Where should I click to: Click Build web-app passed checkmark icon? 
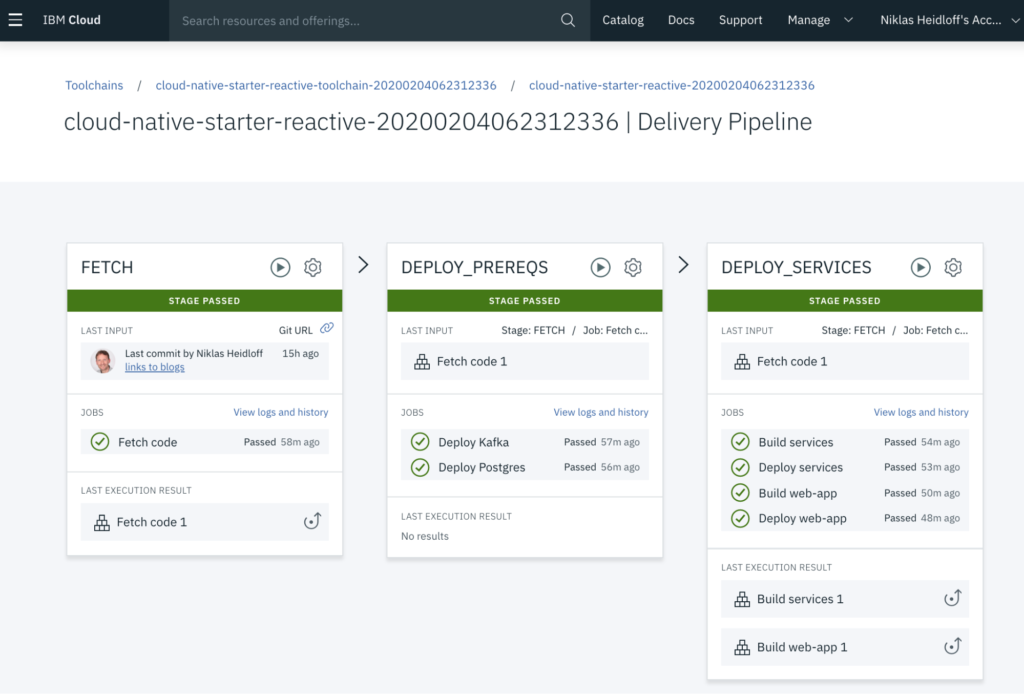(740, 493)
